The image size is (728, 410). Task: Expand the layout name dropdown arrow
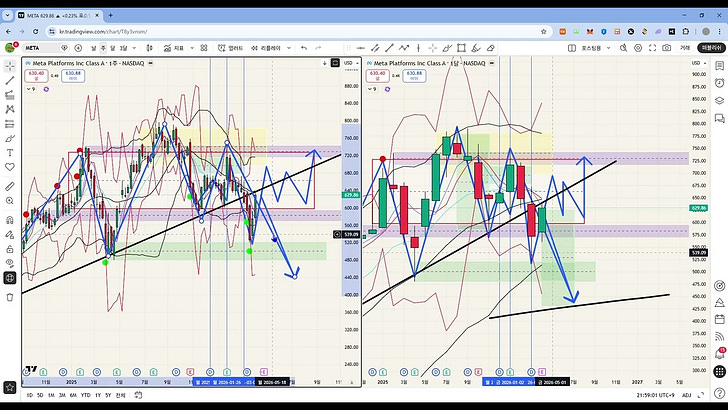pos(609,48)
